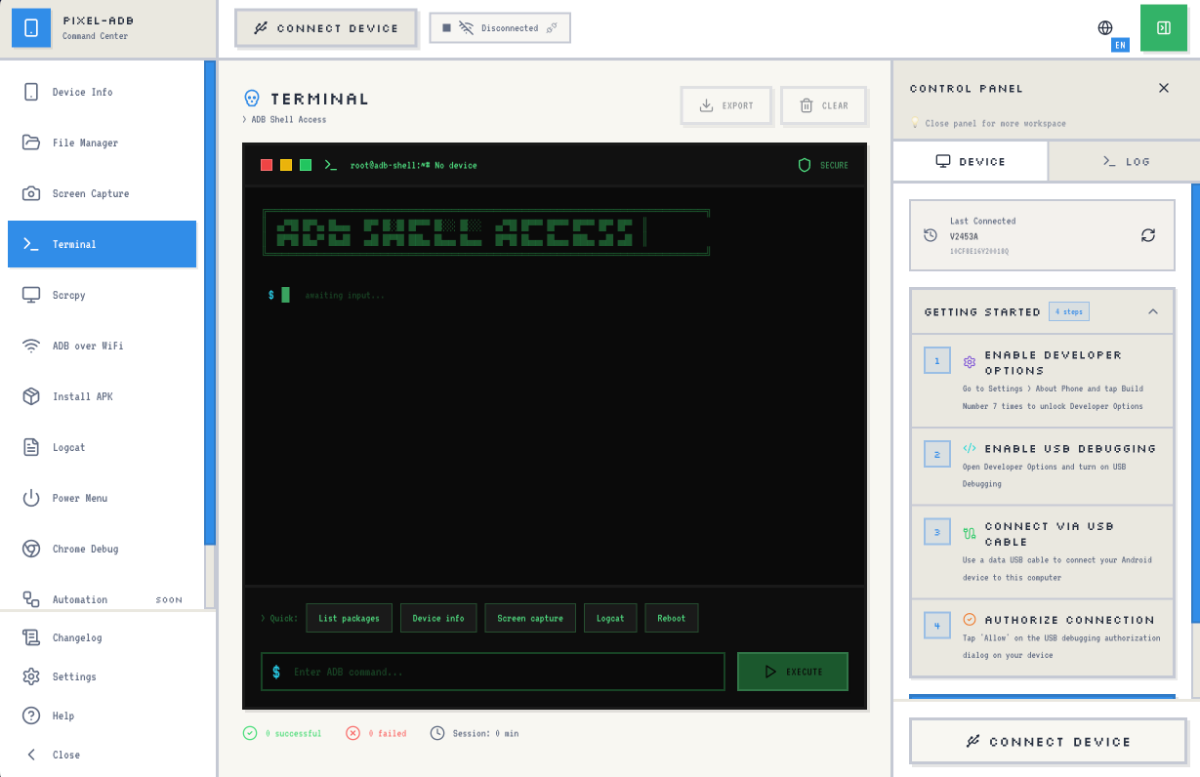Screen dimensions: 1200x777
Task: Click the red terminal window dot
Action: point(267,165)
